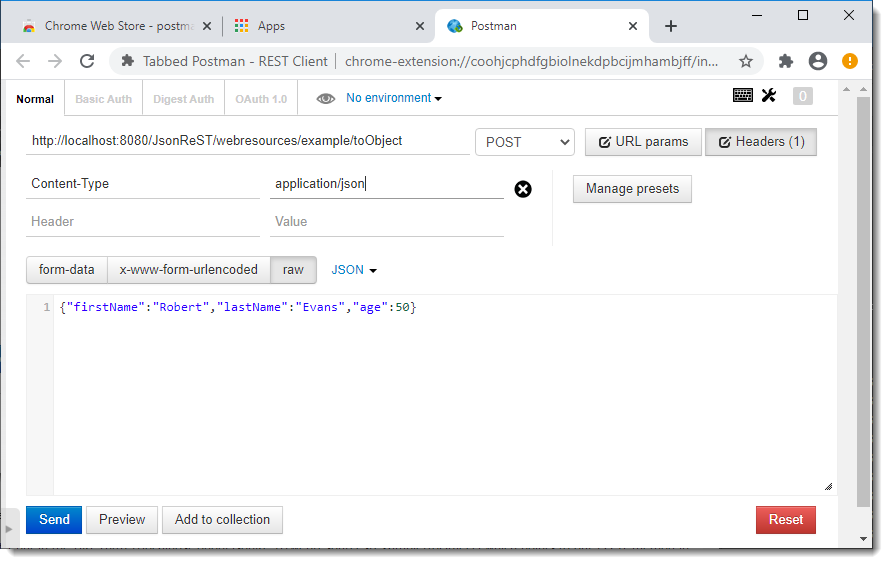
Task: Click the request URL input field
Action: [247, 141]
